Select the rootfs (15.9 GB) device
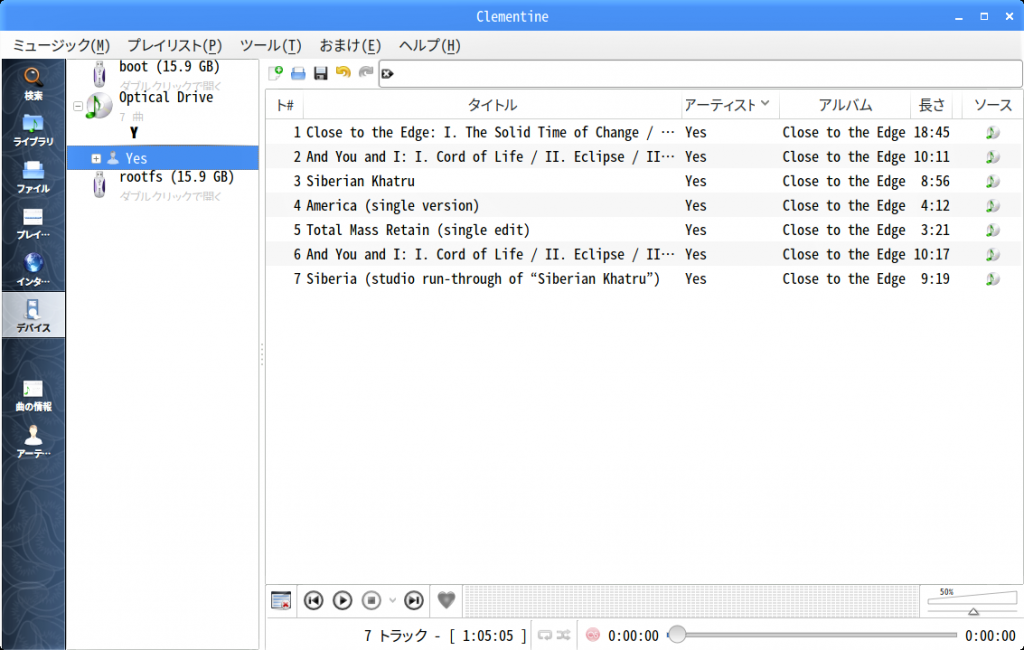1024x650 pixels. (176, 177)
